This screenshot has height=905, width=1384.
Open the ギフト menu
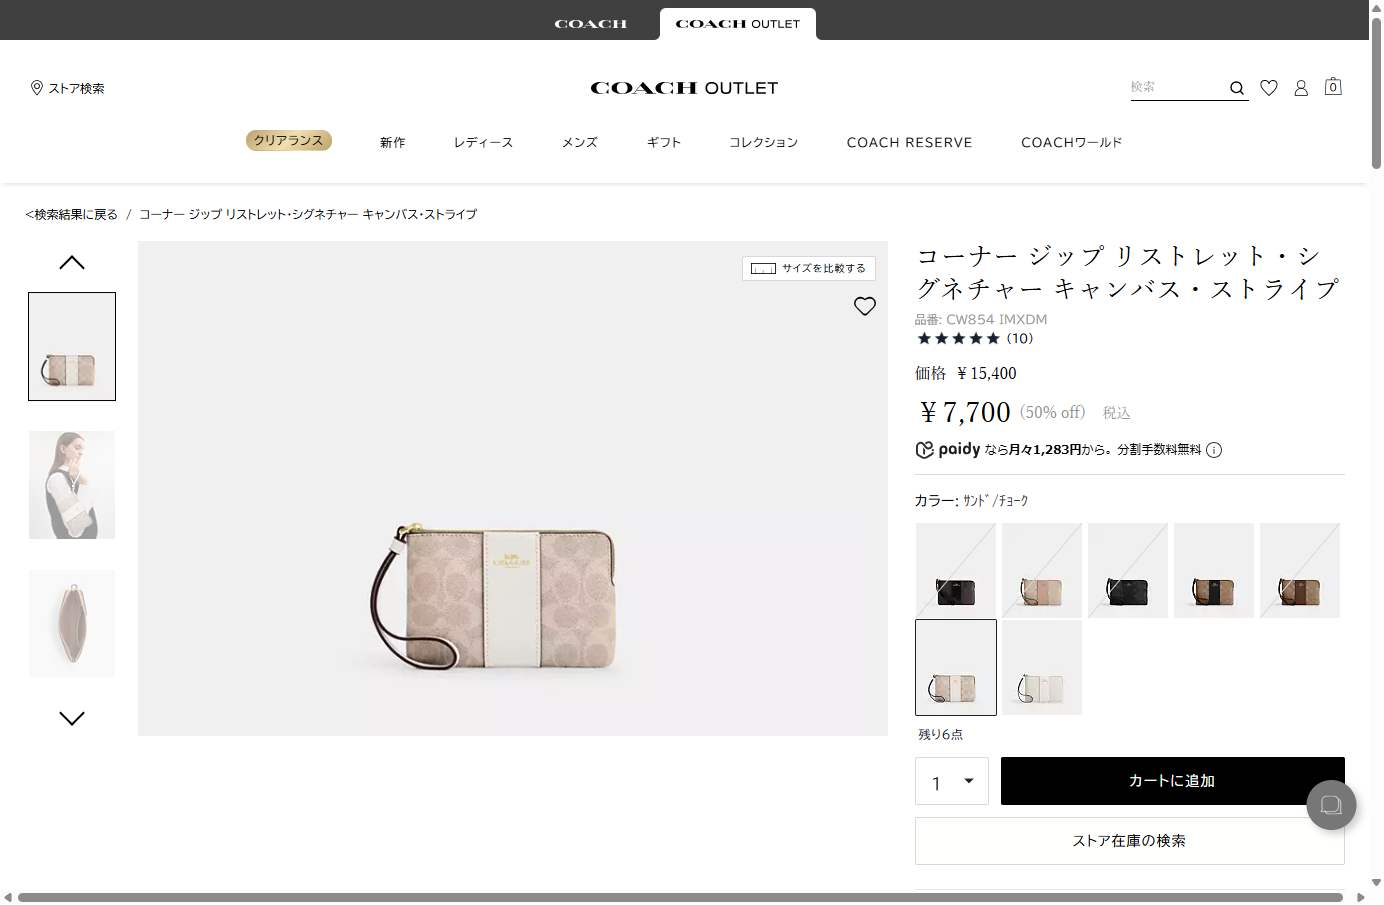click(664, 143)
